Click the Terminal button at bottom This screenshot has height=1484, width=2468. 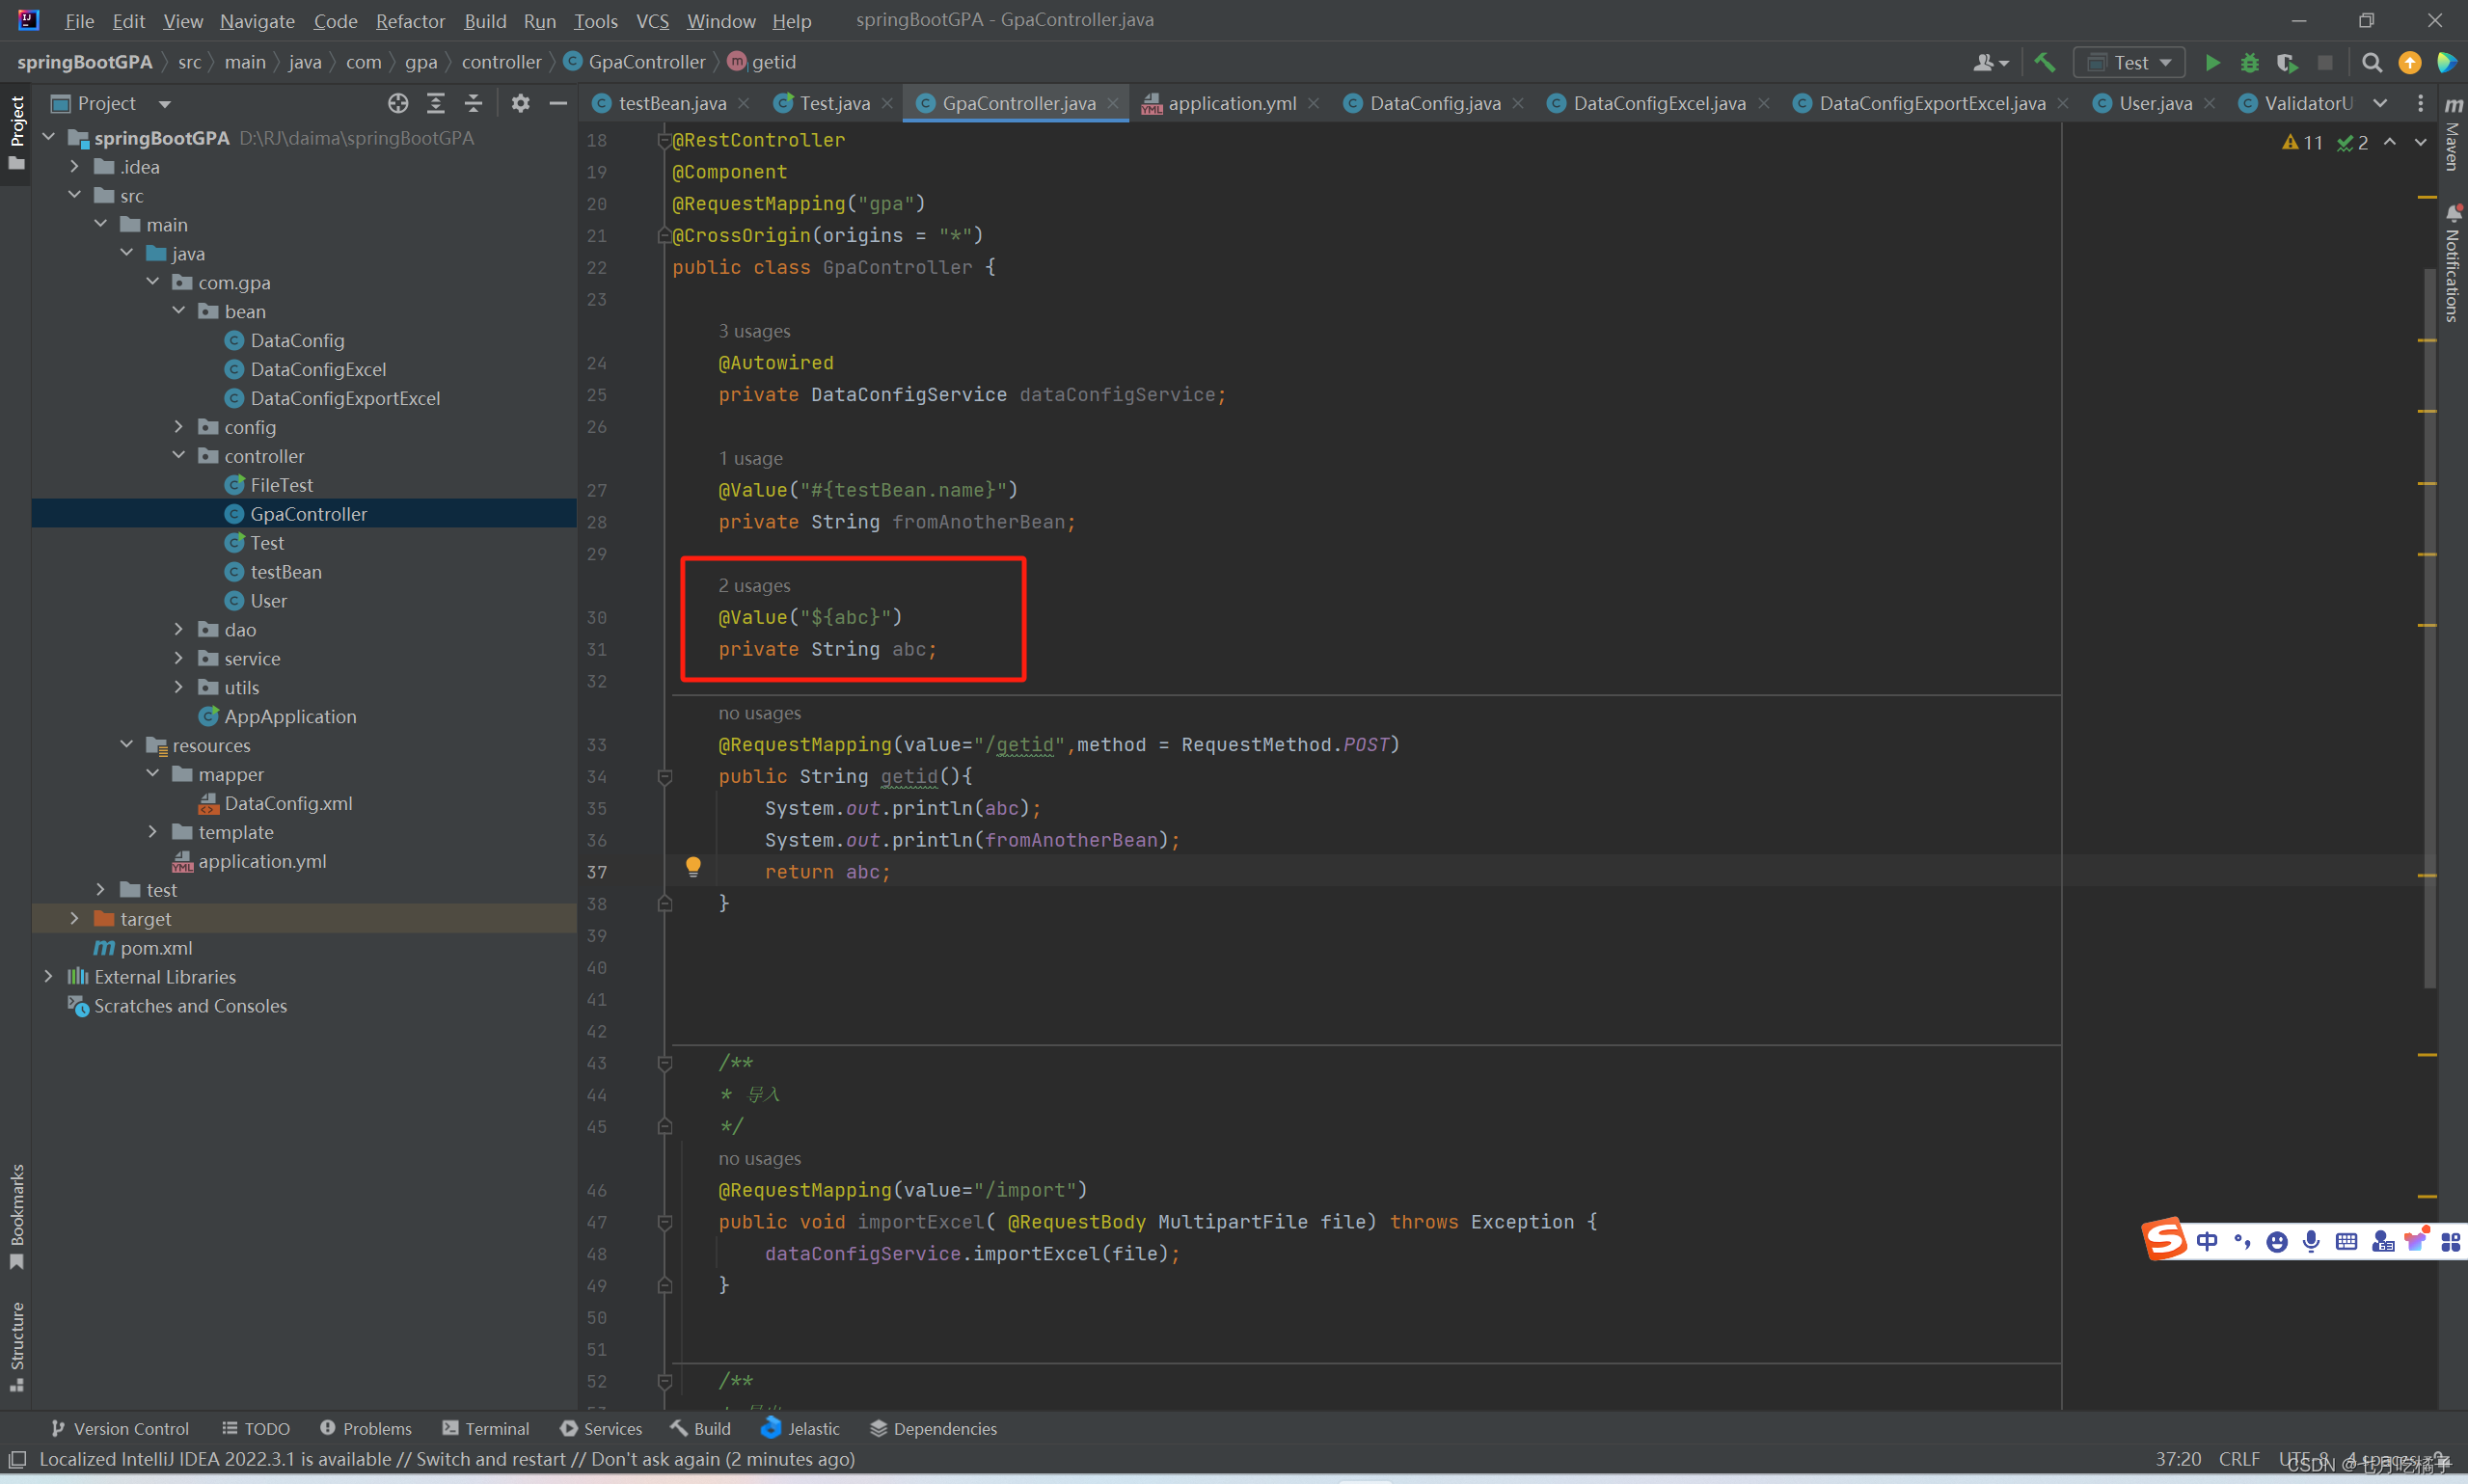pos(492,1429)
